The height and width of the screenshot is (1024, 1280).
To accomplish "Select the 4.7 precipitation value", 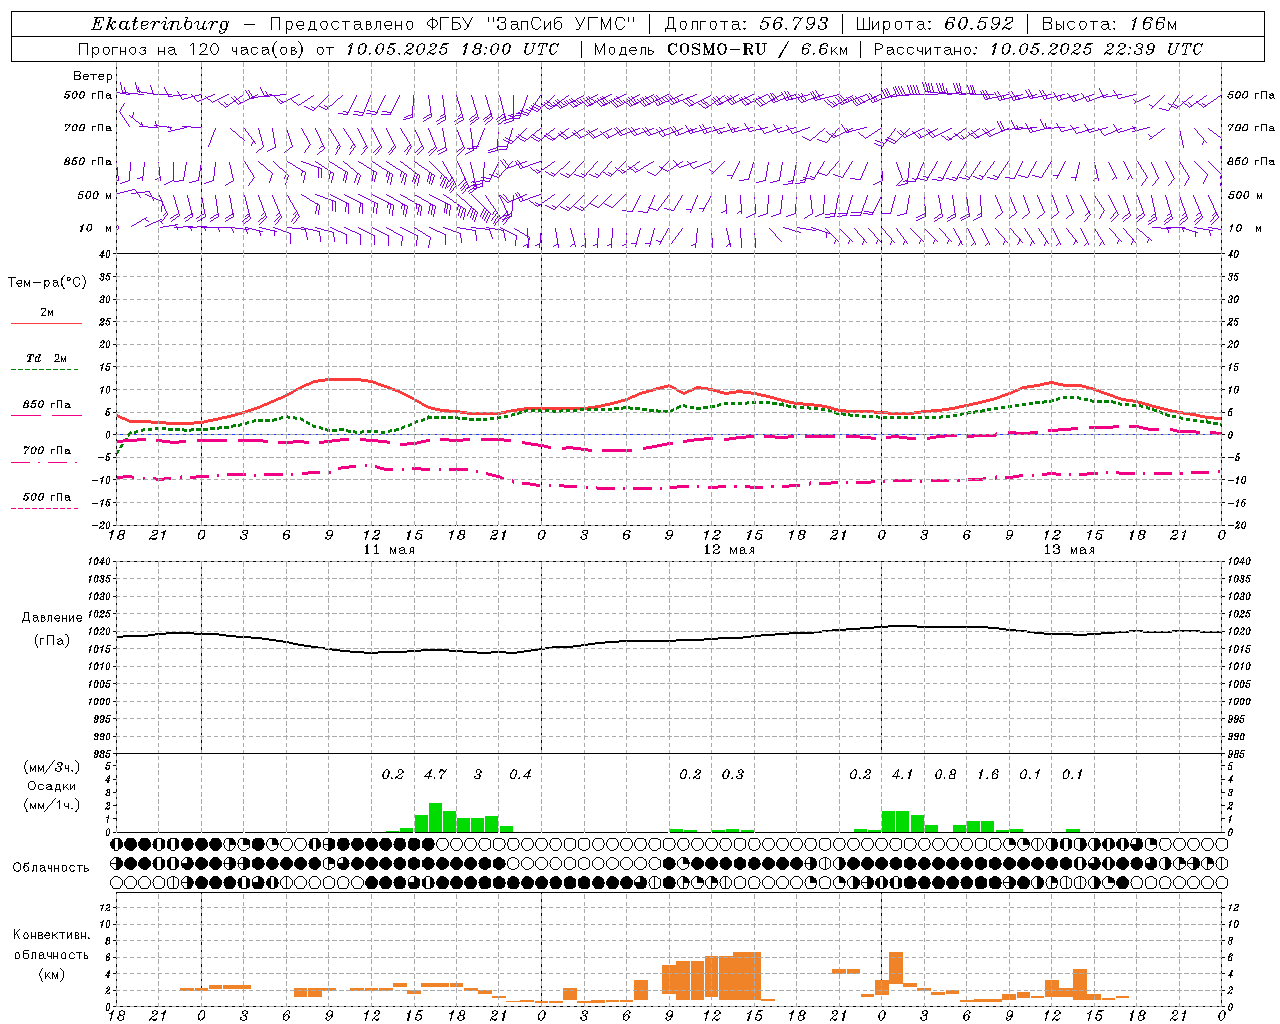I will [x=435, y=774].
